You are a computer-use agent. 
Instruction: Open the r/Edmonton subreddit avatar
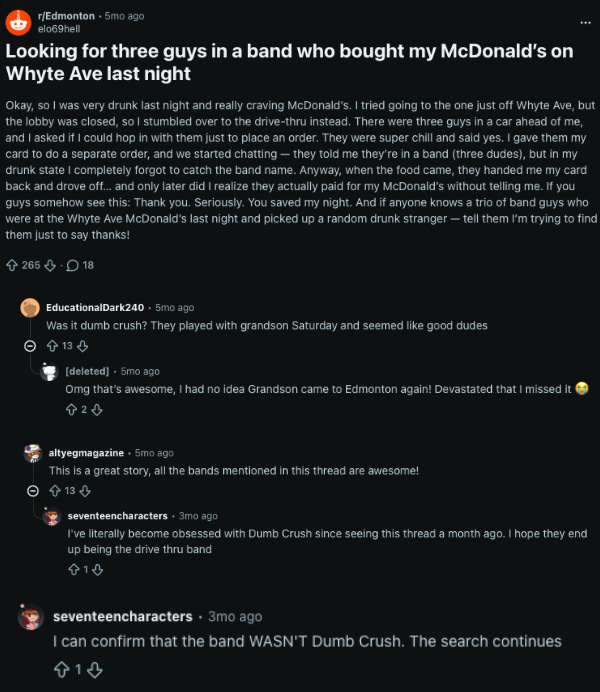pyautogui.click(x=18, y=22)
